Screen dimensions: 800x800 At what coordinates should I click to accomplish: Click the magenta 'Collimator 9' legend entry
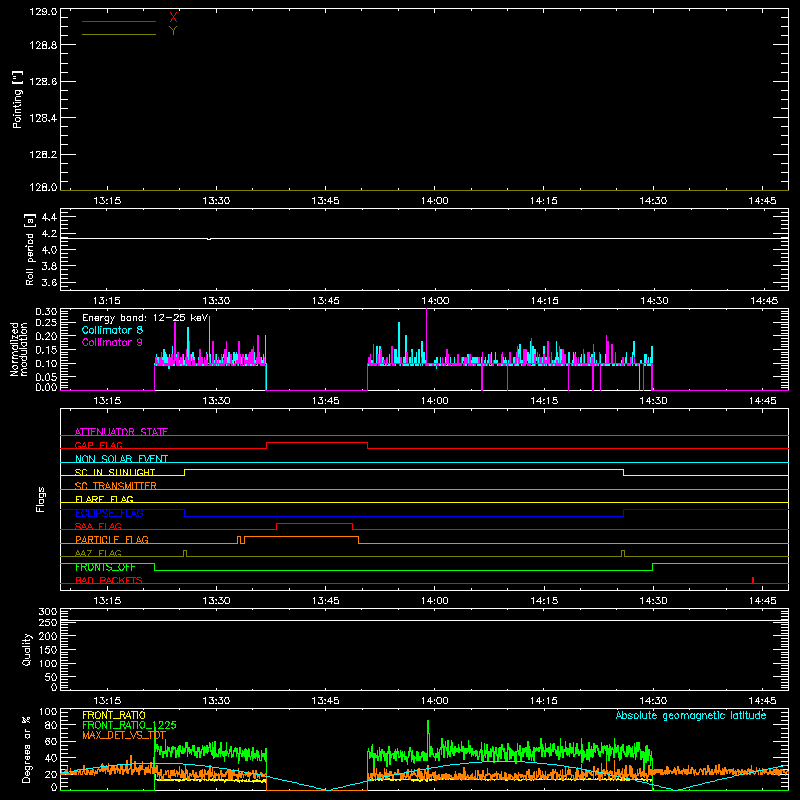112,342
